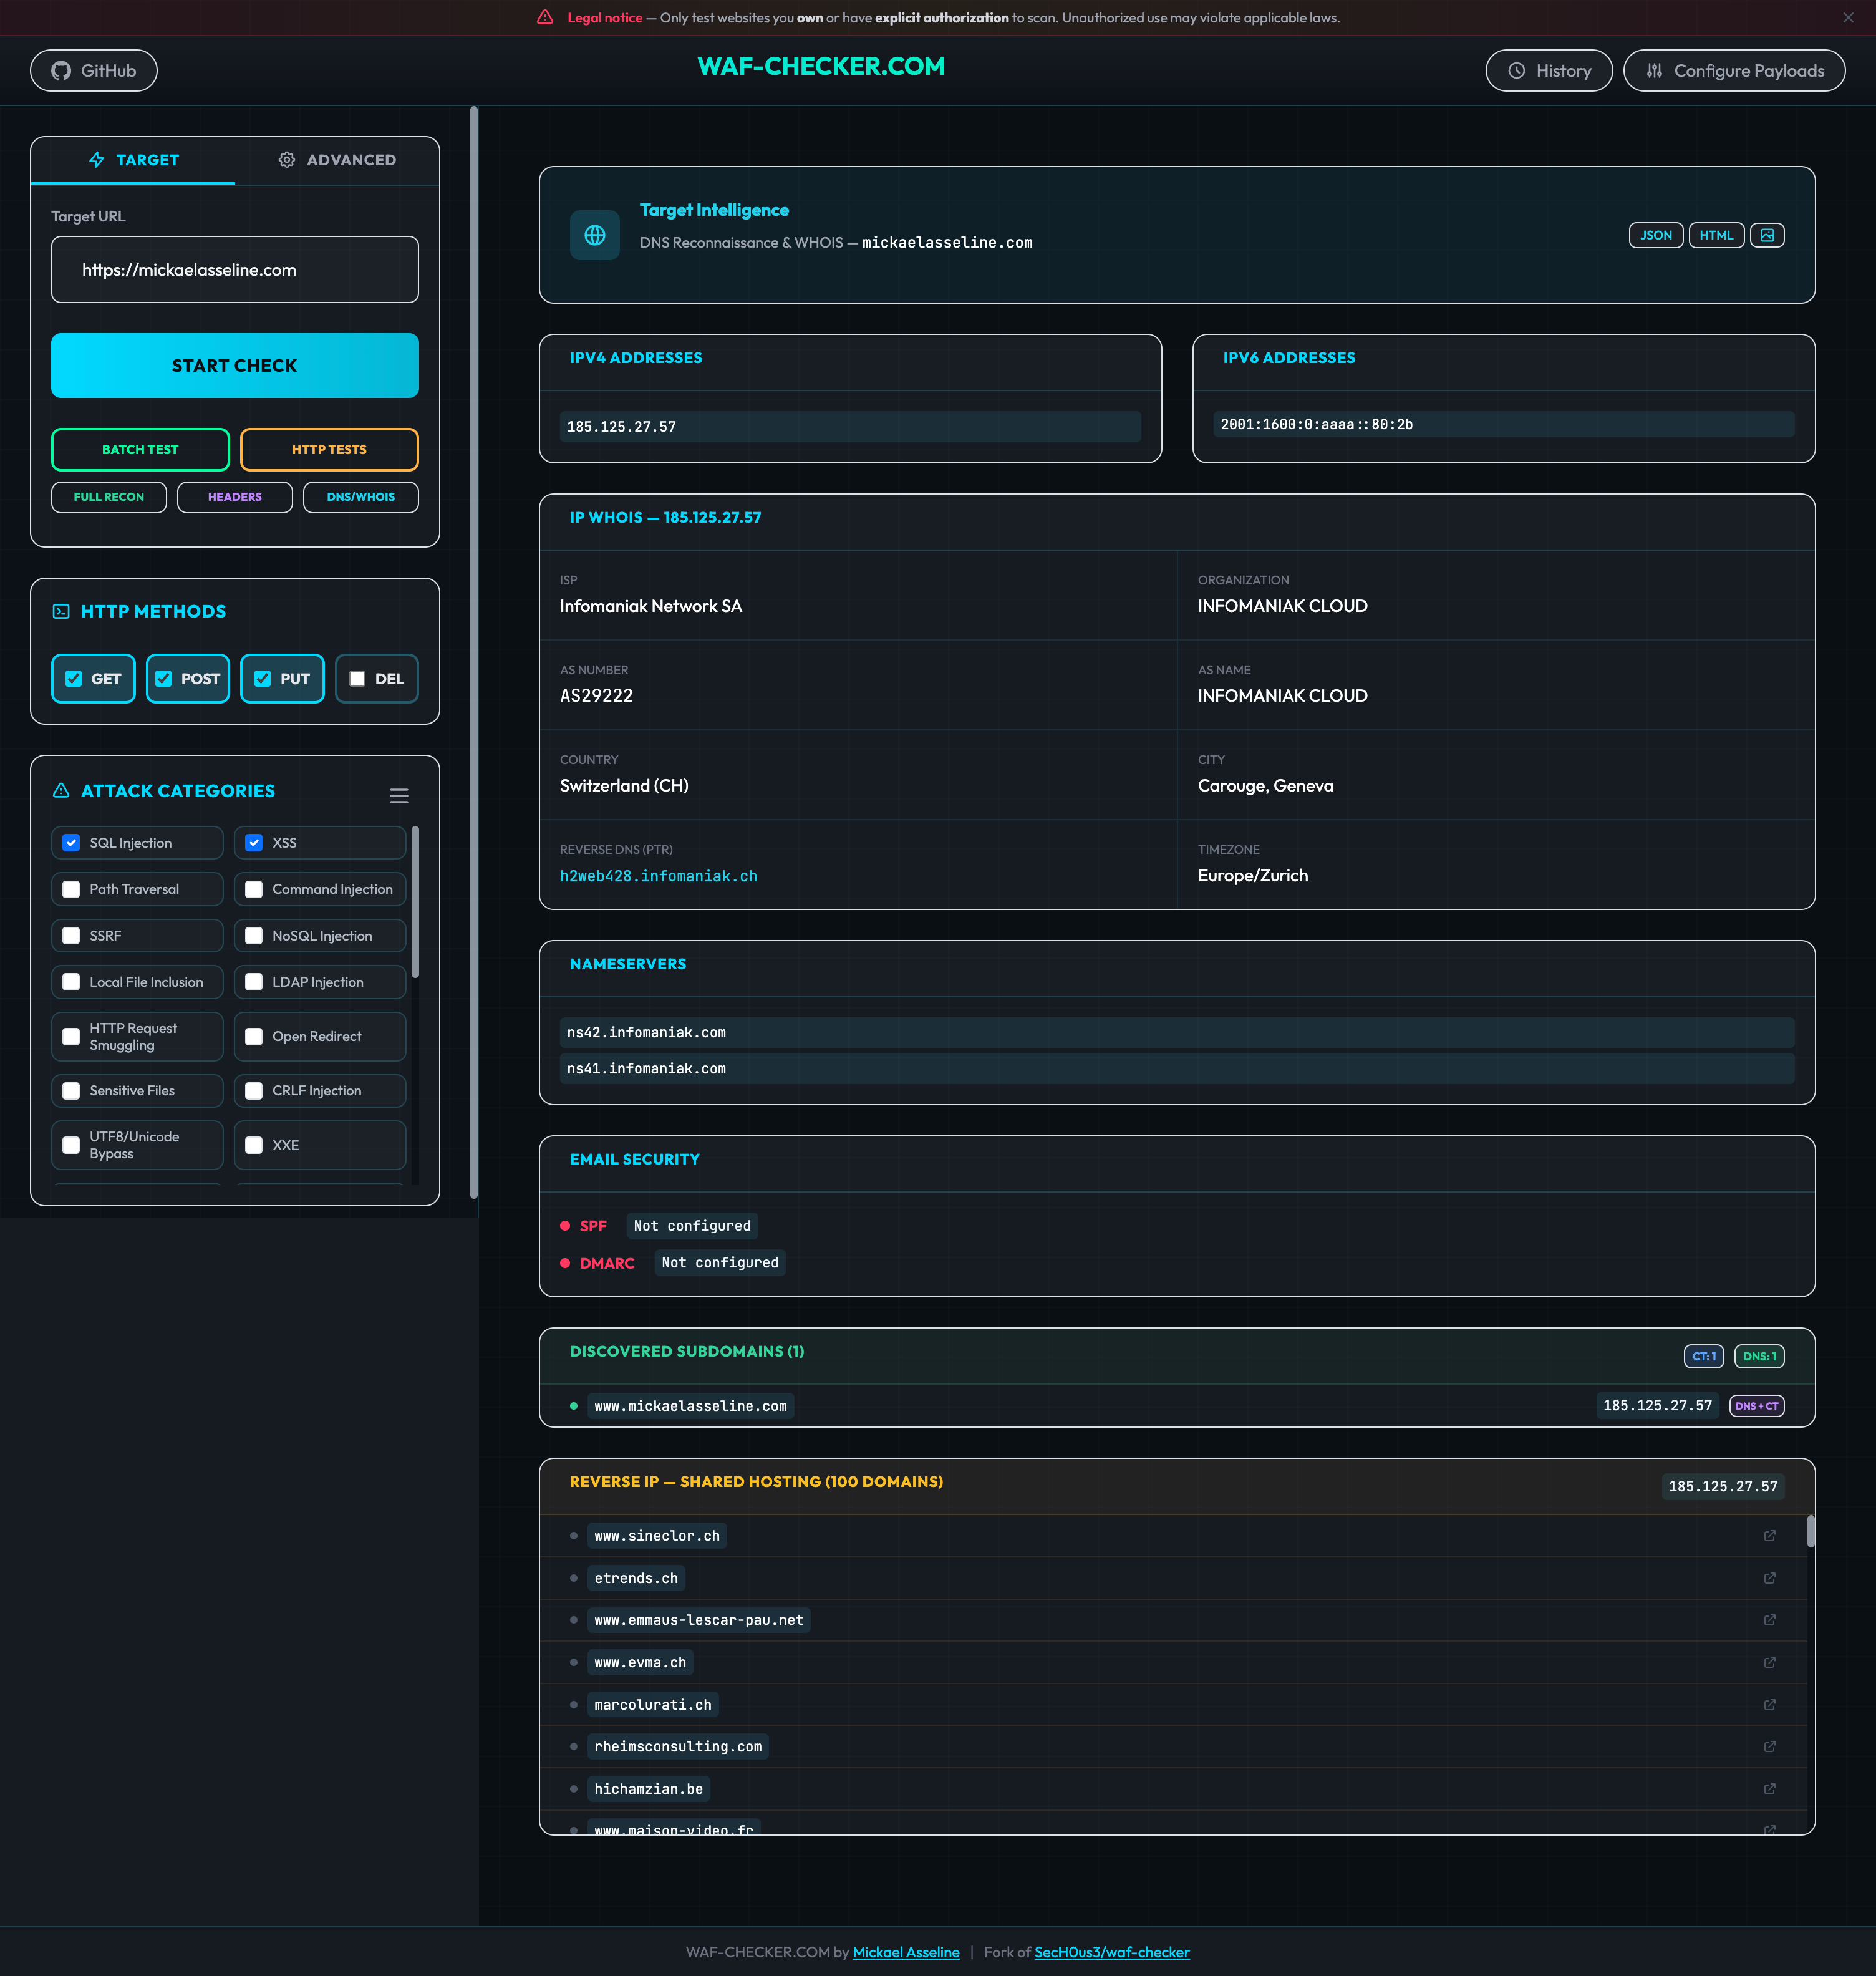This screenshot has height=1976, width=1876.
Task: Click the warning icon beside ATTACK CATEGORIES
Action: (x=61, y=790)
